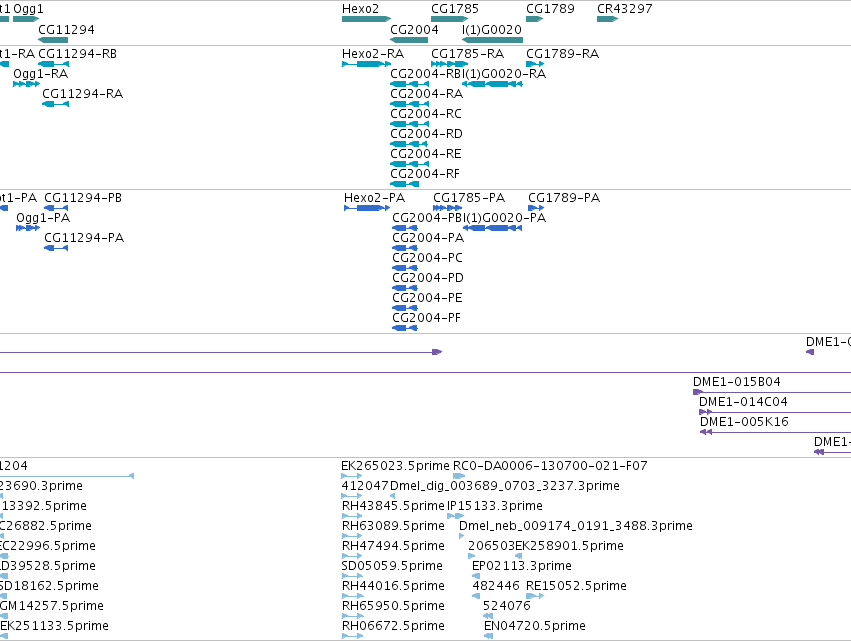This screenshot has height=641, width=851.
Task: Click the CG2004-PA protein label
Action: tap(428, 238)
